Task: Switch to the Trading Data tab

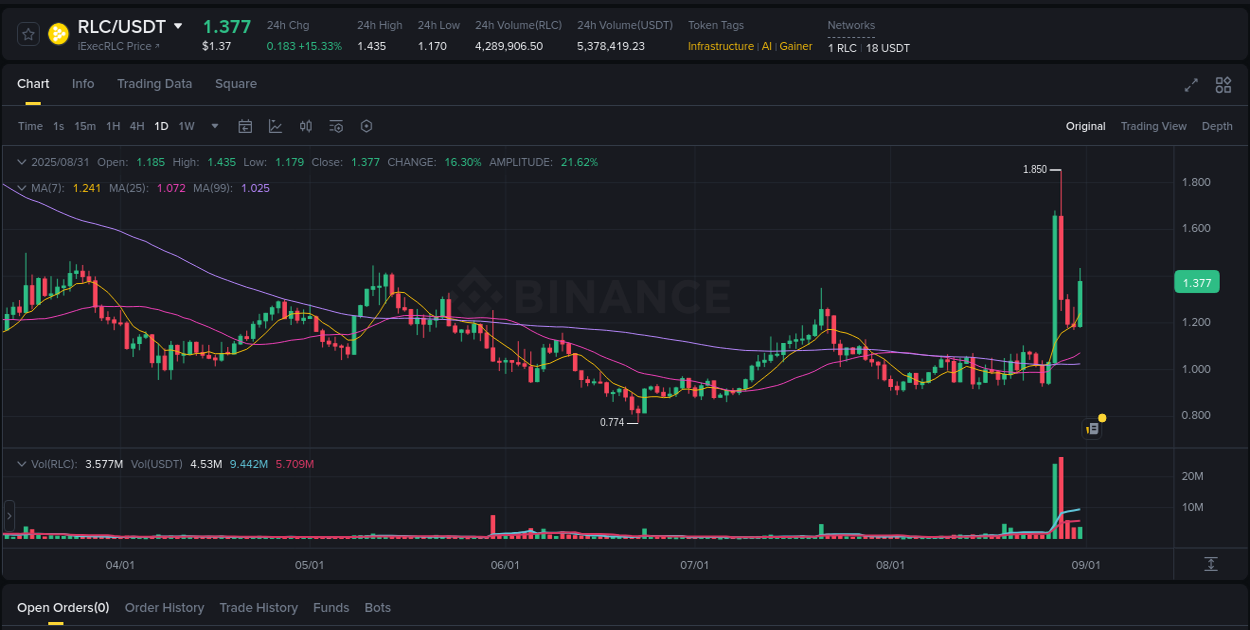Action: (154, 84)
